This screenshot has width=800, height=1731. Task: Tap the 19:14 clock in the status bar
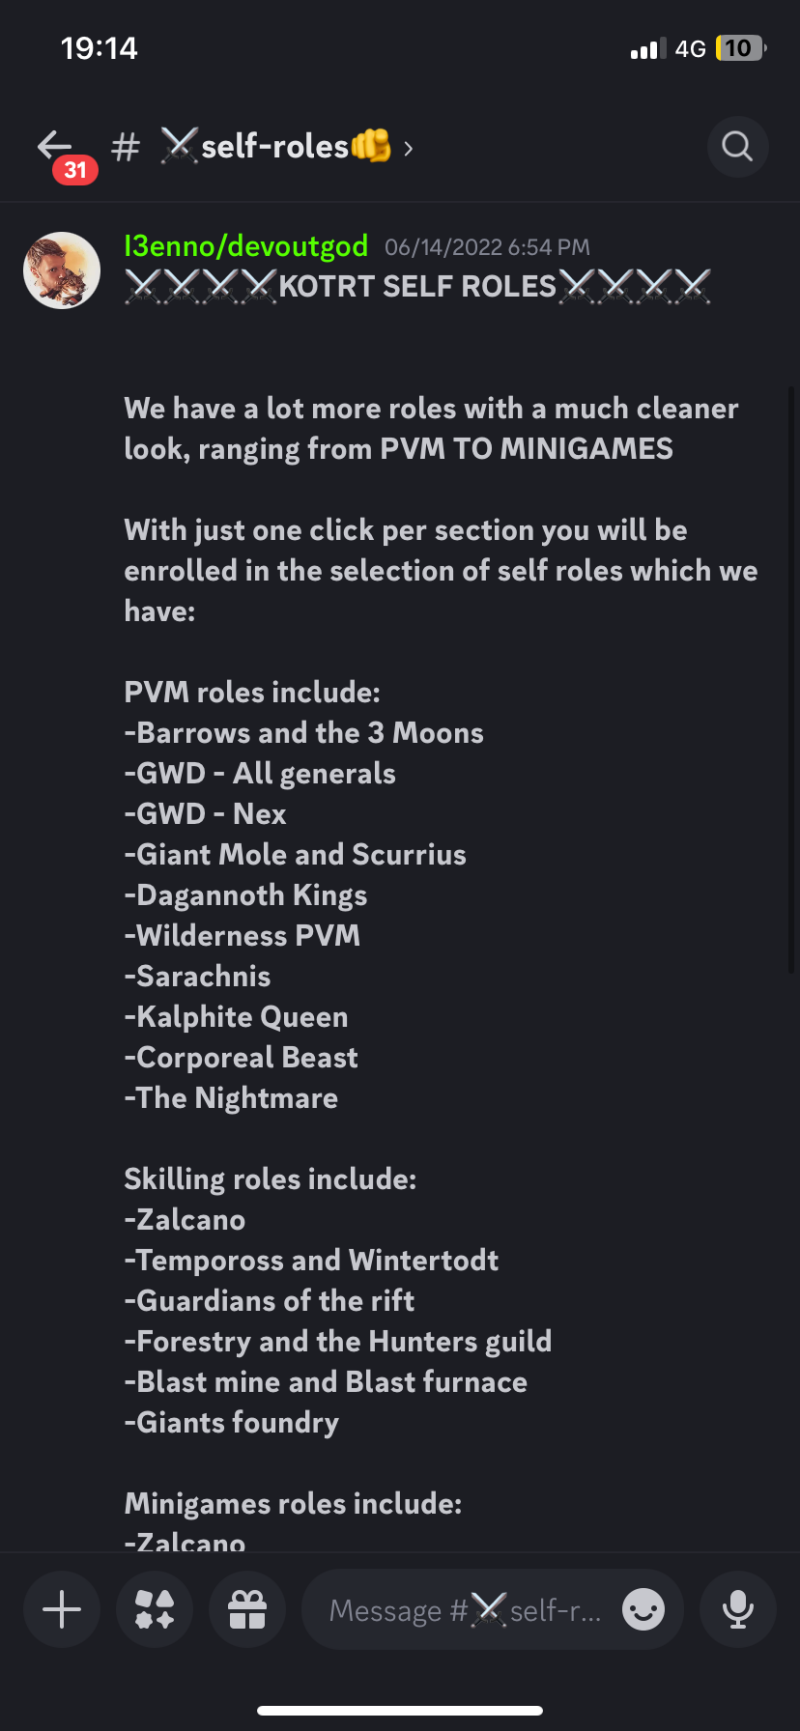[x=99, y=48]
